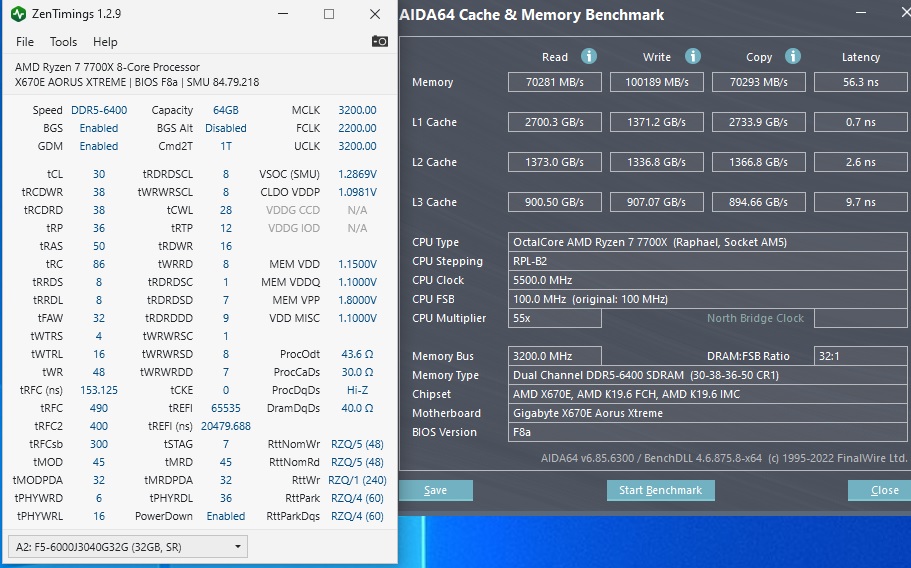Maximize the ZenTimings window
This screenshot has height=568, width=911.
[x=329, y=14]
